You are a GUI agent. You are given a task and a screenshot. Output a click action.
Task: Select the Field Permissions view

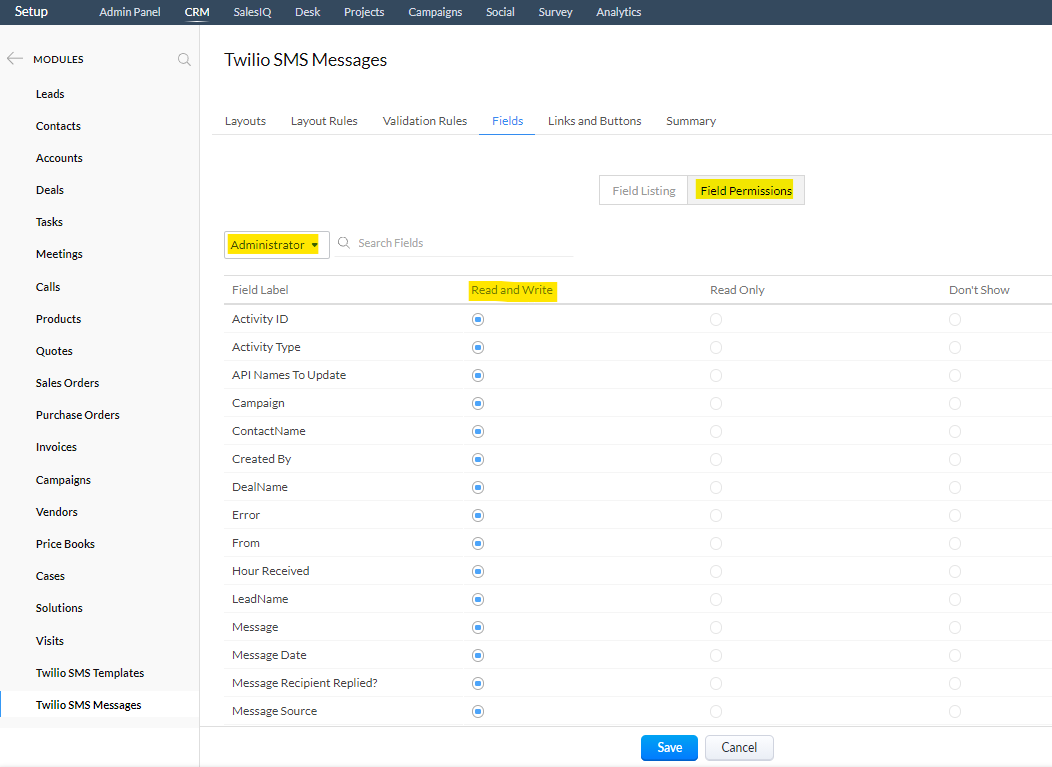[x=746, y=191]
